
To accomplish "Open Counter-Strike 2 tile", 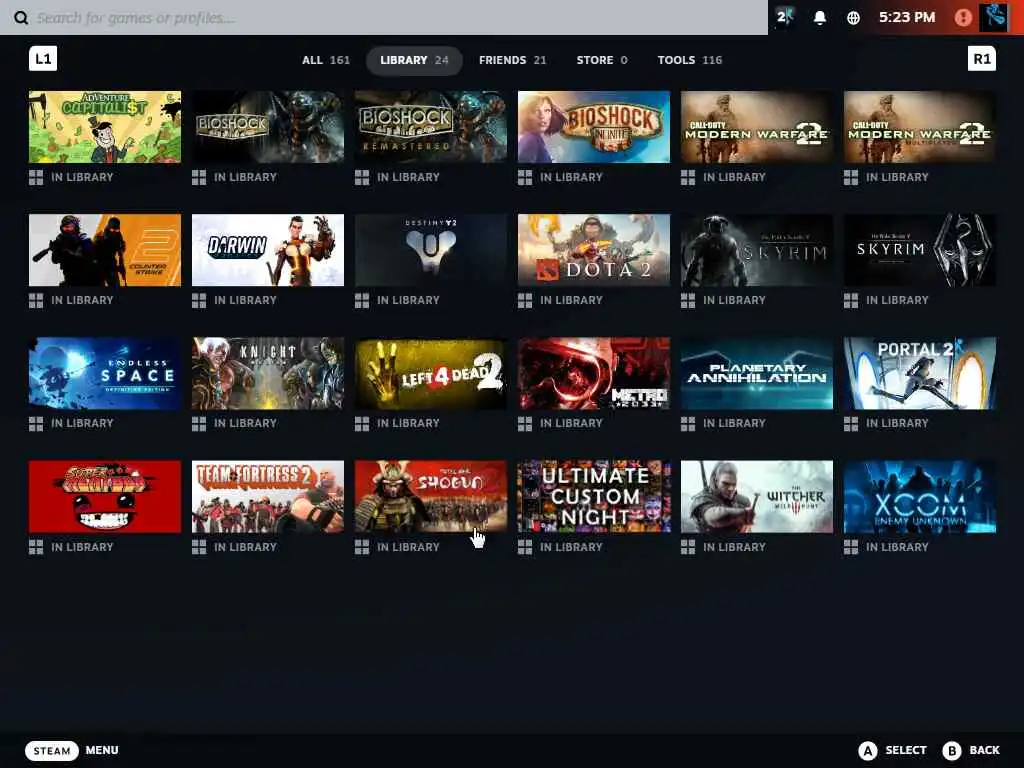I will pyautogui.click(x=105, y=250).
